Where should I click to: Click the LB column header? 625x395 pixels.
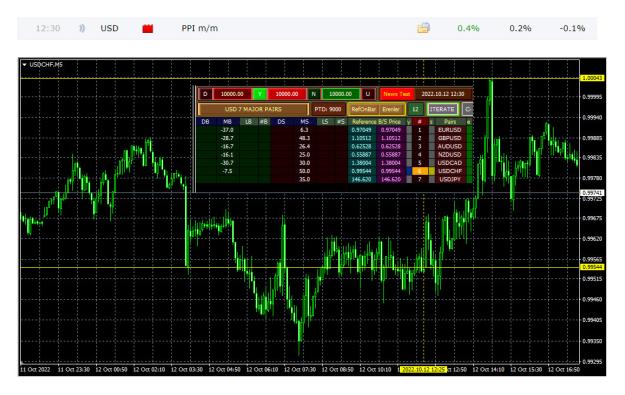248,122
